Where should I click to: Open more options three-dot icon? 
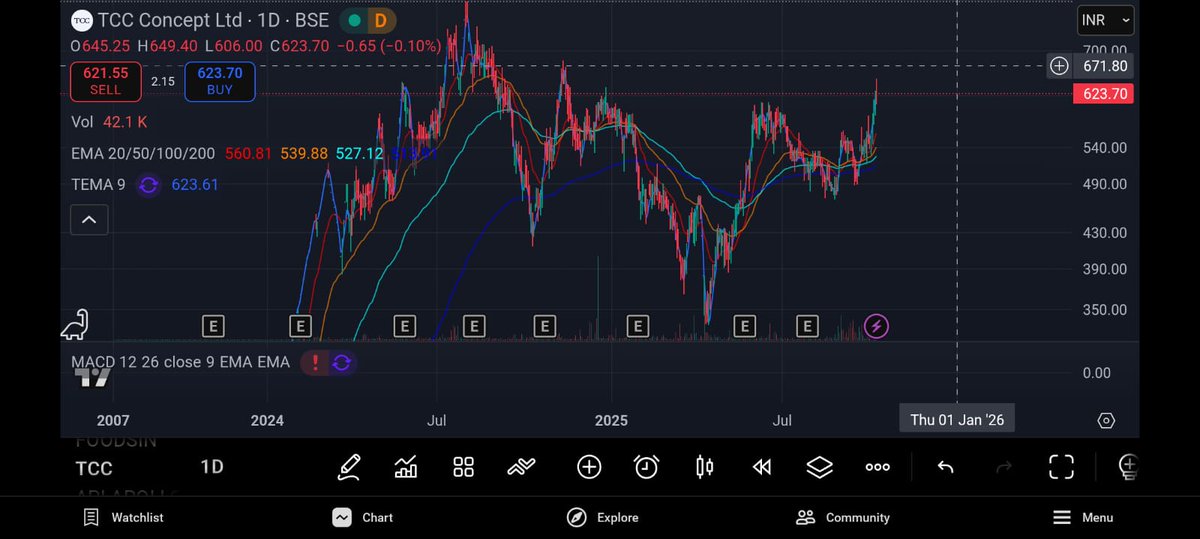click(x=877, y=467)
